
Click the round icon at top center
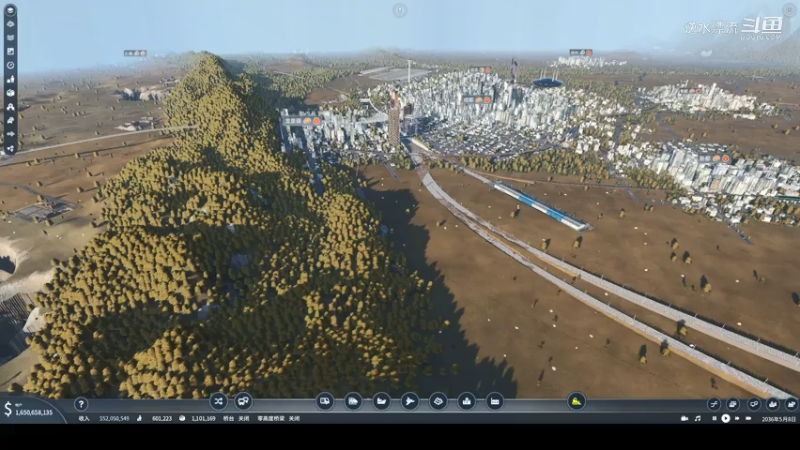click(399, 10)
